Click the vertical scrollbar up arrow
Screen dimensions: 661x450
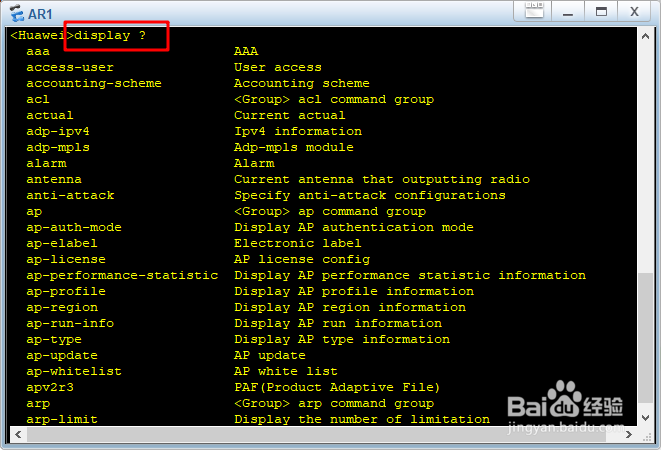tap(645, 37)
